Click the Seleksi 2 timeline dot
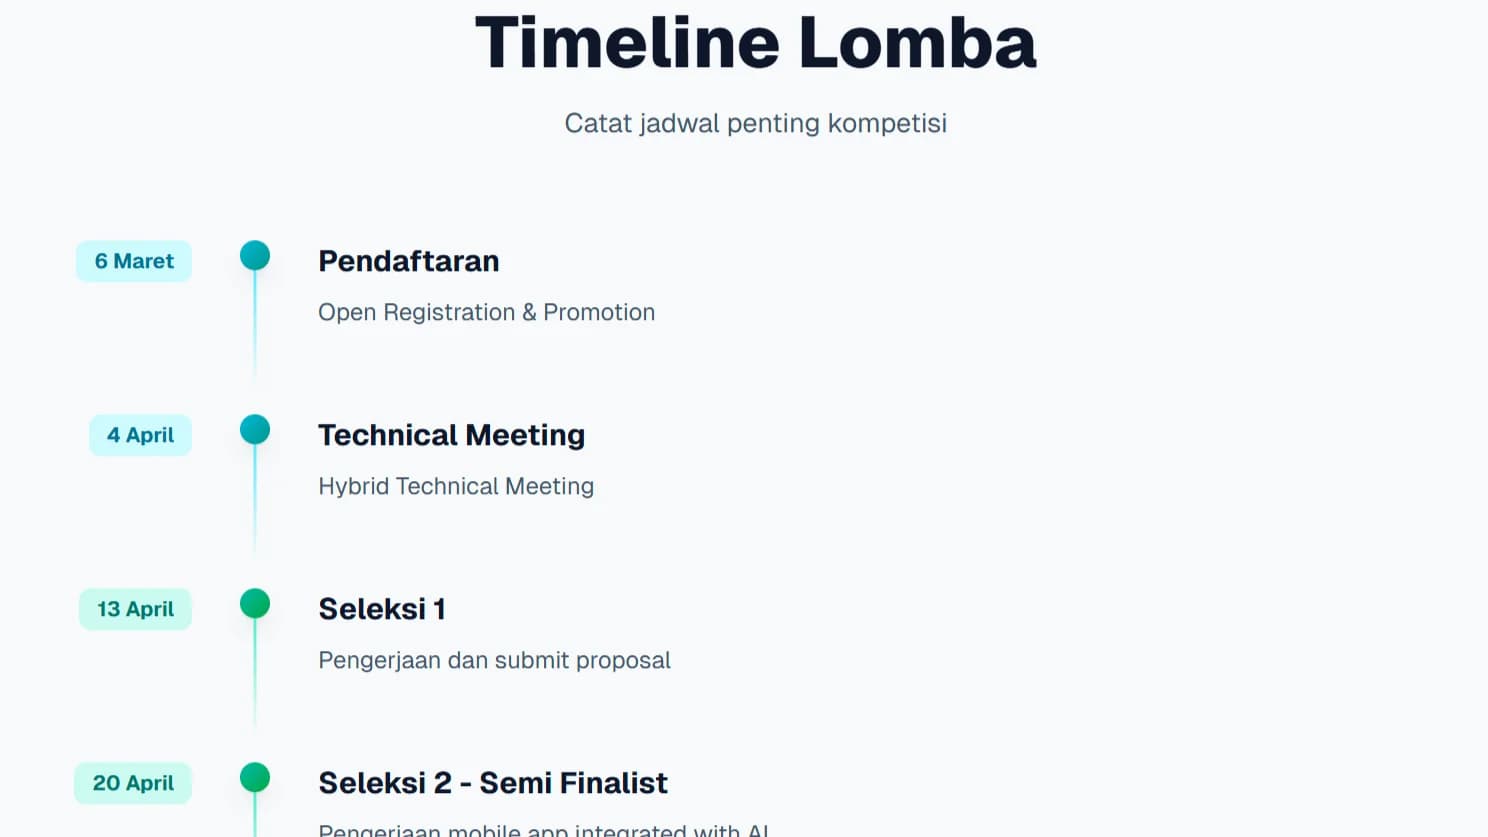1488x837 pixels. click(x=255, y=777)
